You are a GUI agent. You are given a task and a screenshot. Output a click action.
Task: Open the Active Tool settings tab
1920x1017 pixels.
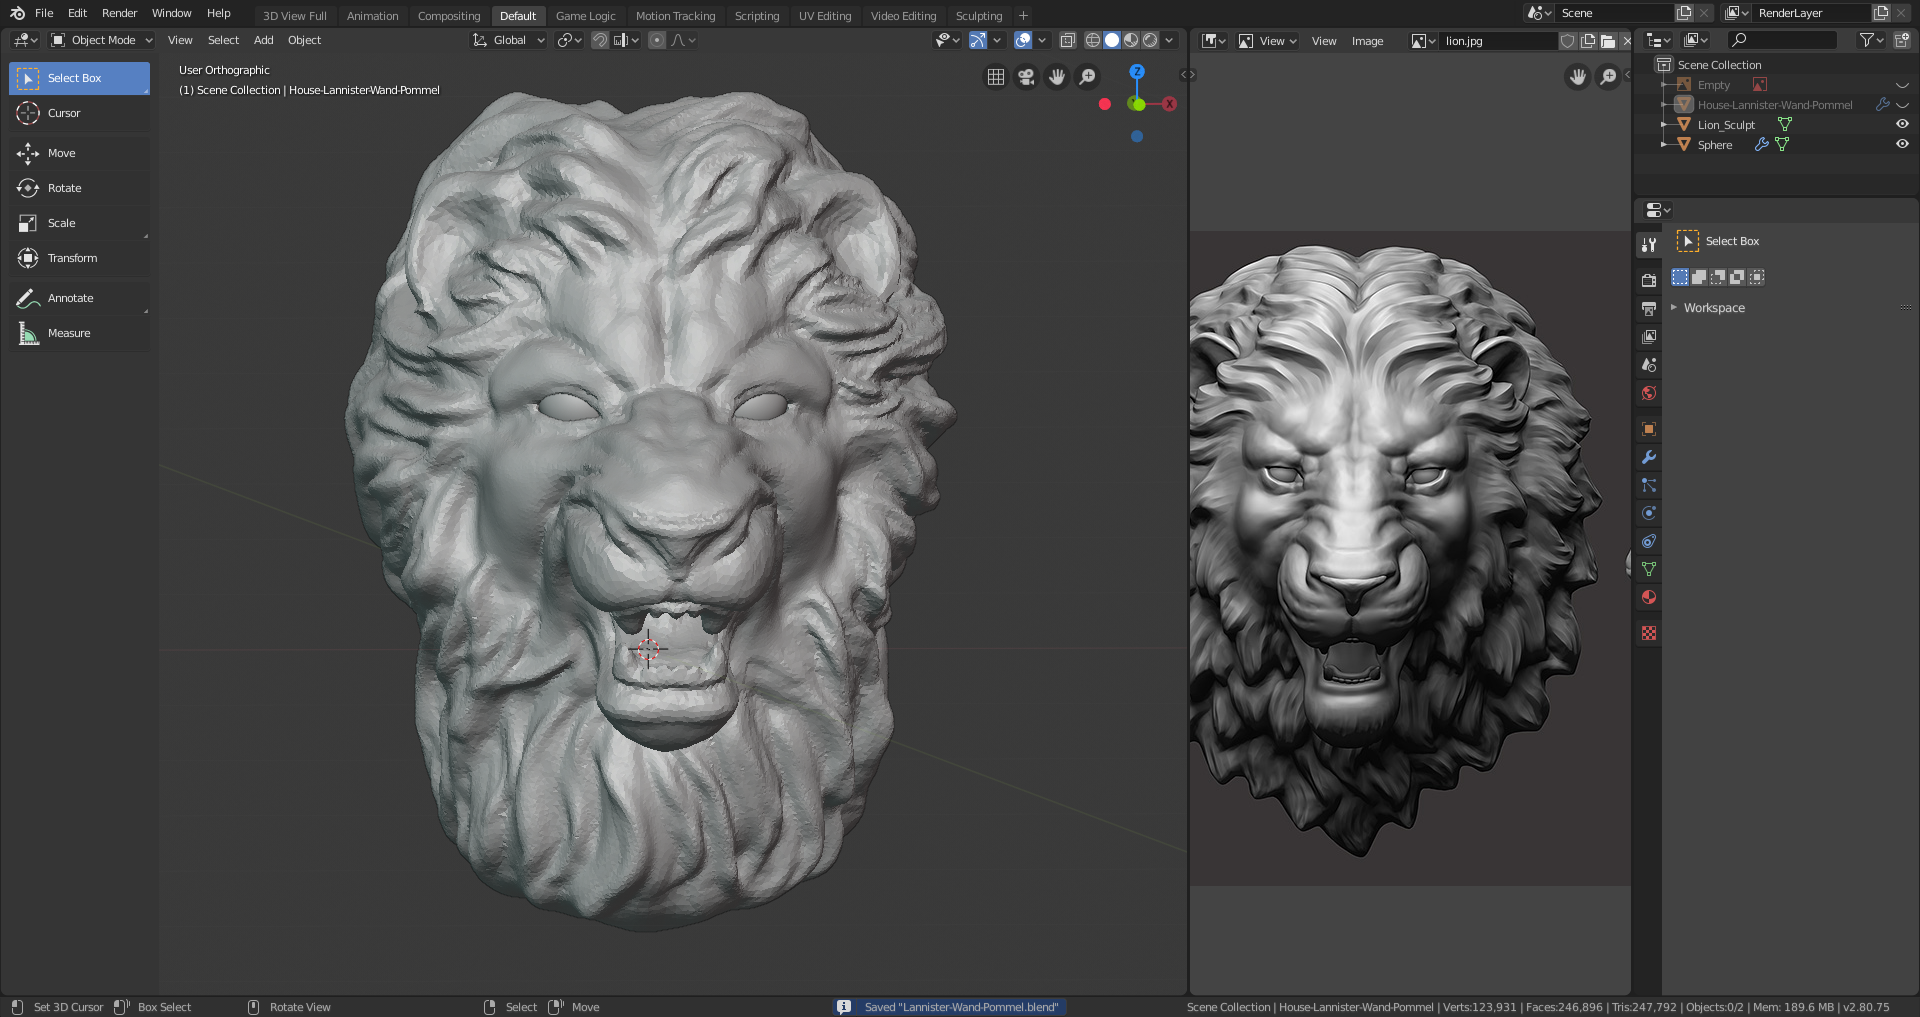pyautogui.click(x=1649, y=244)
